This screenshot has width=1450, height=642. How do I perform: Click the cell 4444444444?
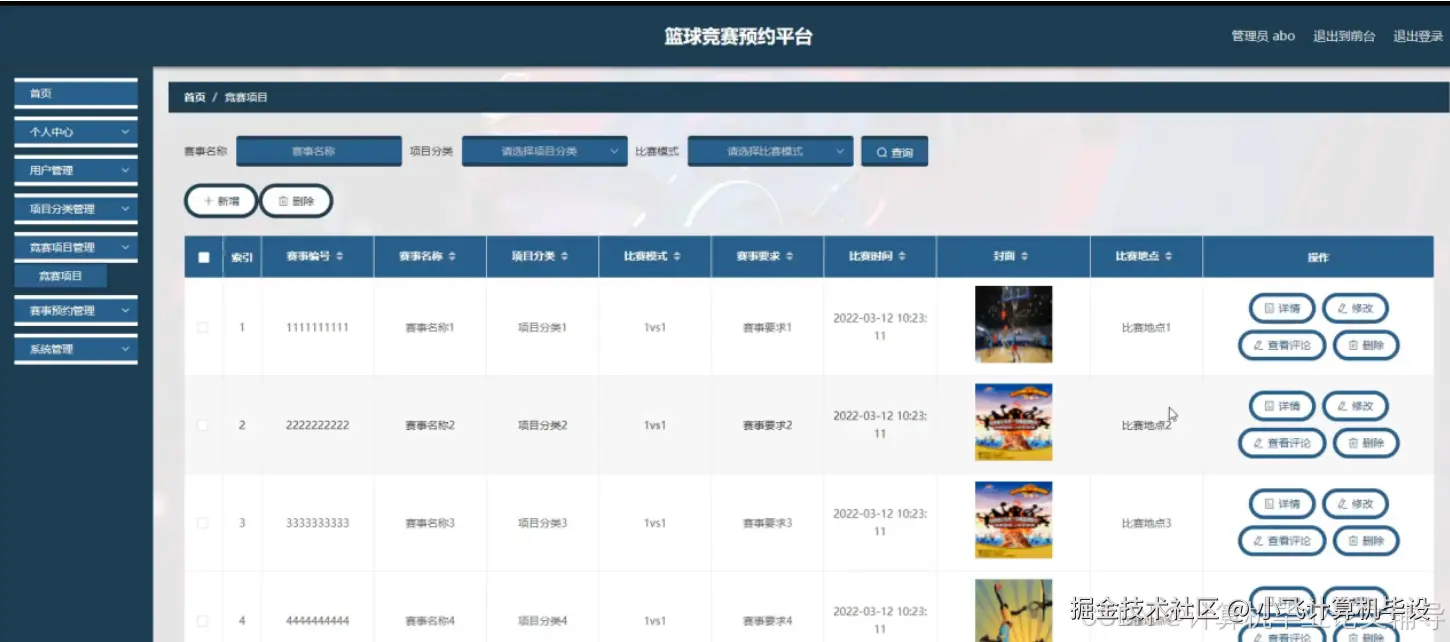[x=317, y=621]
